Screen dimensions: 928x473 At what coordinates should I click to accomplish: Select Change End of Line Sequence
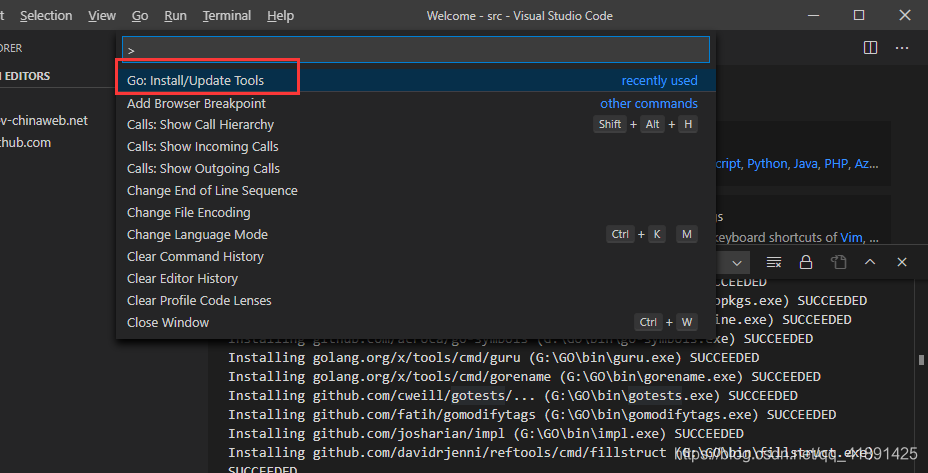415,191
